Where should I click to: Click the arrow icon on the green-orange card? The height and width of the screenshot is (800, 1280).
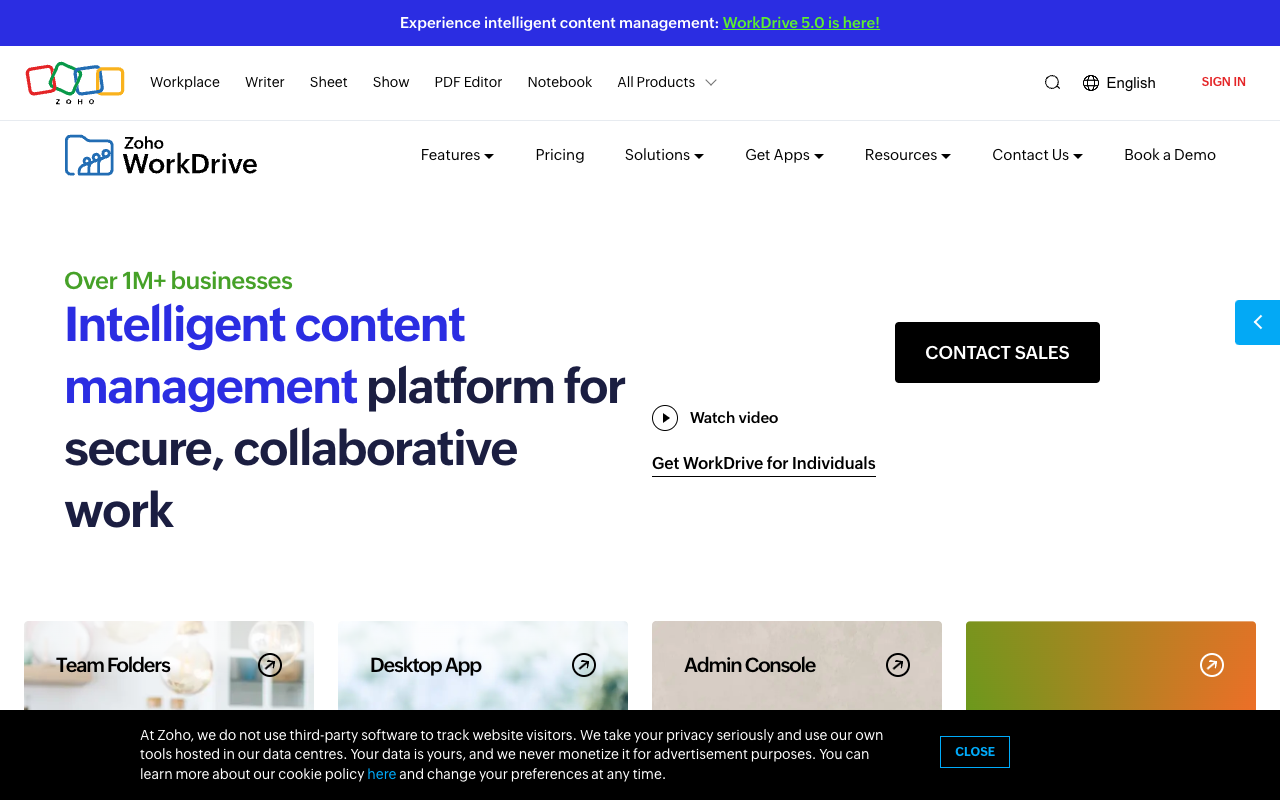point(1212,665)
